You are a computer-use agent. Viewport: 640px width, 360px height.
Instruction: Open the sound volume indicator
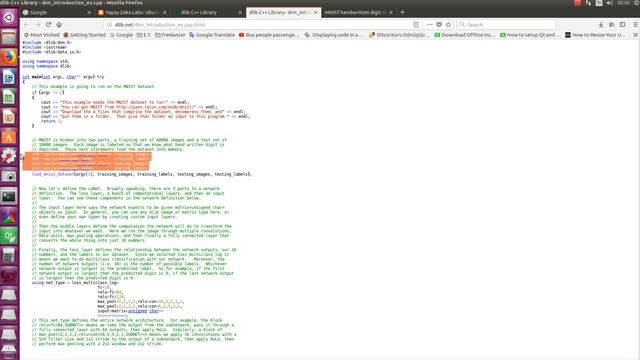(x=609, y=3)
